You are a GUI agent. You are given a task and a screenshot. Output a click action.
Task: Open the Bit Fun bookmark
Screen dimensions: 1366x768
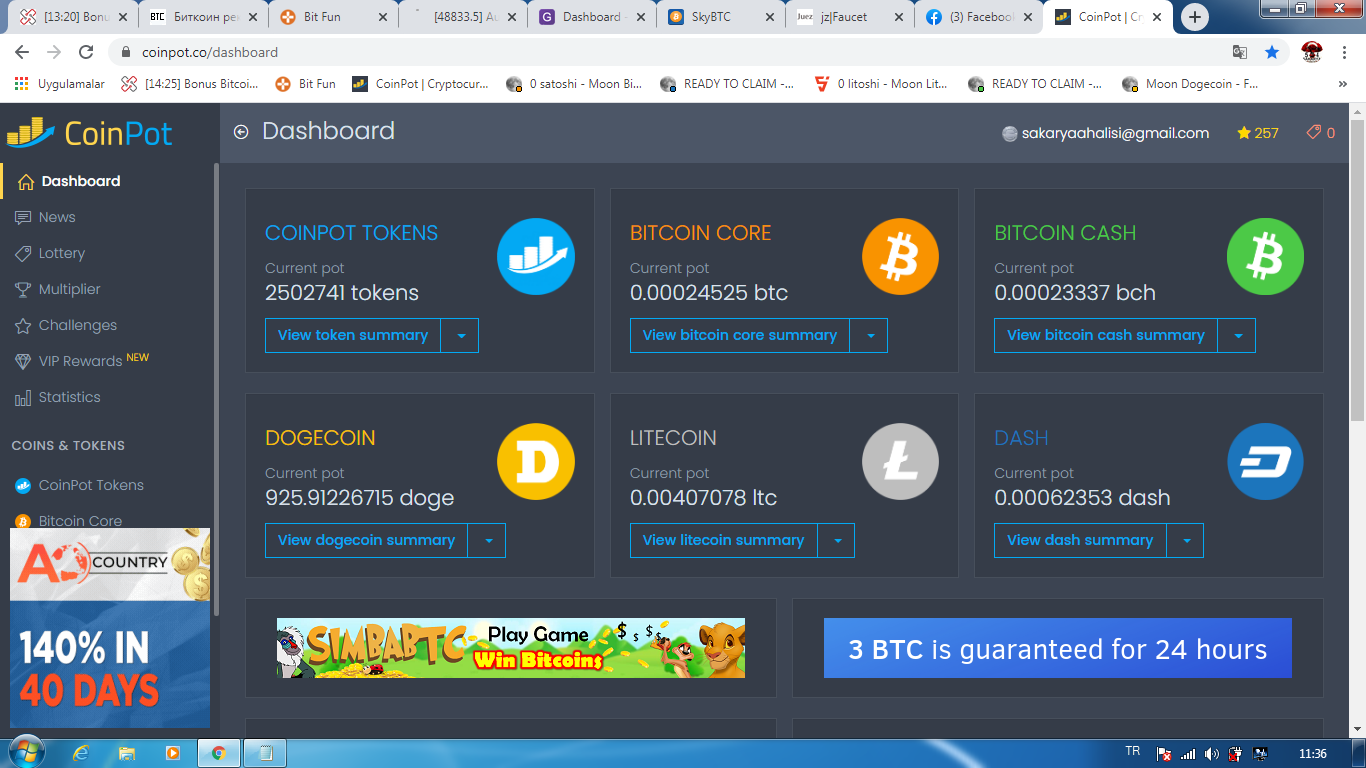pos(306,84)
